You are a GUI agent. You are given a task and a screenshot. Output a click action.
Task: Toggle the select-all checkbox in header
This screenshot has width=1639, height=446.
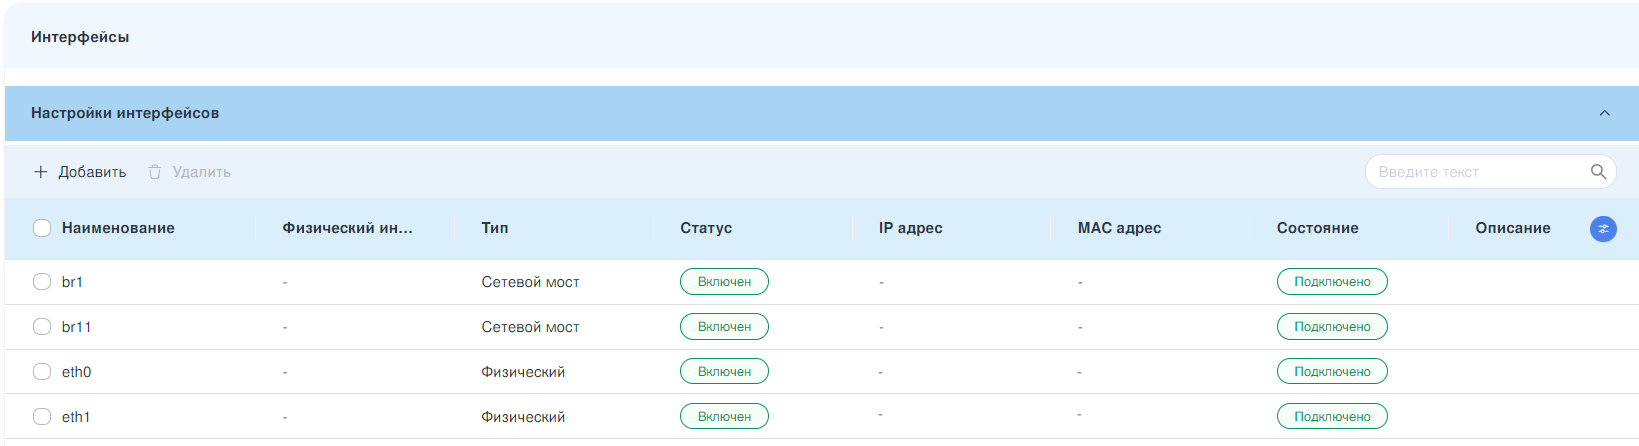pyautogui.click(x=42, y=228)
